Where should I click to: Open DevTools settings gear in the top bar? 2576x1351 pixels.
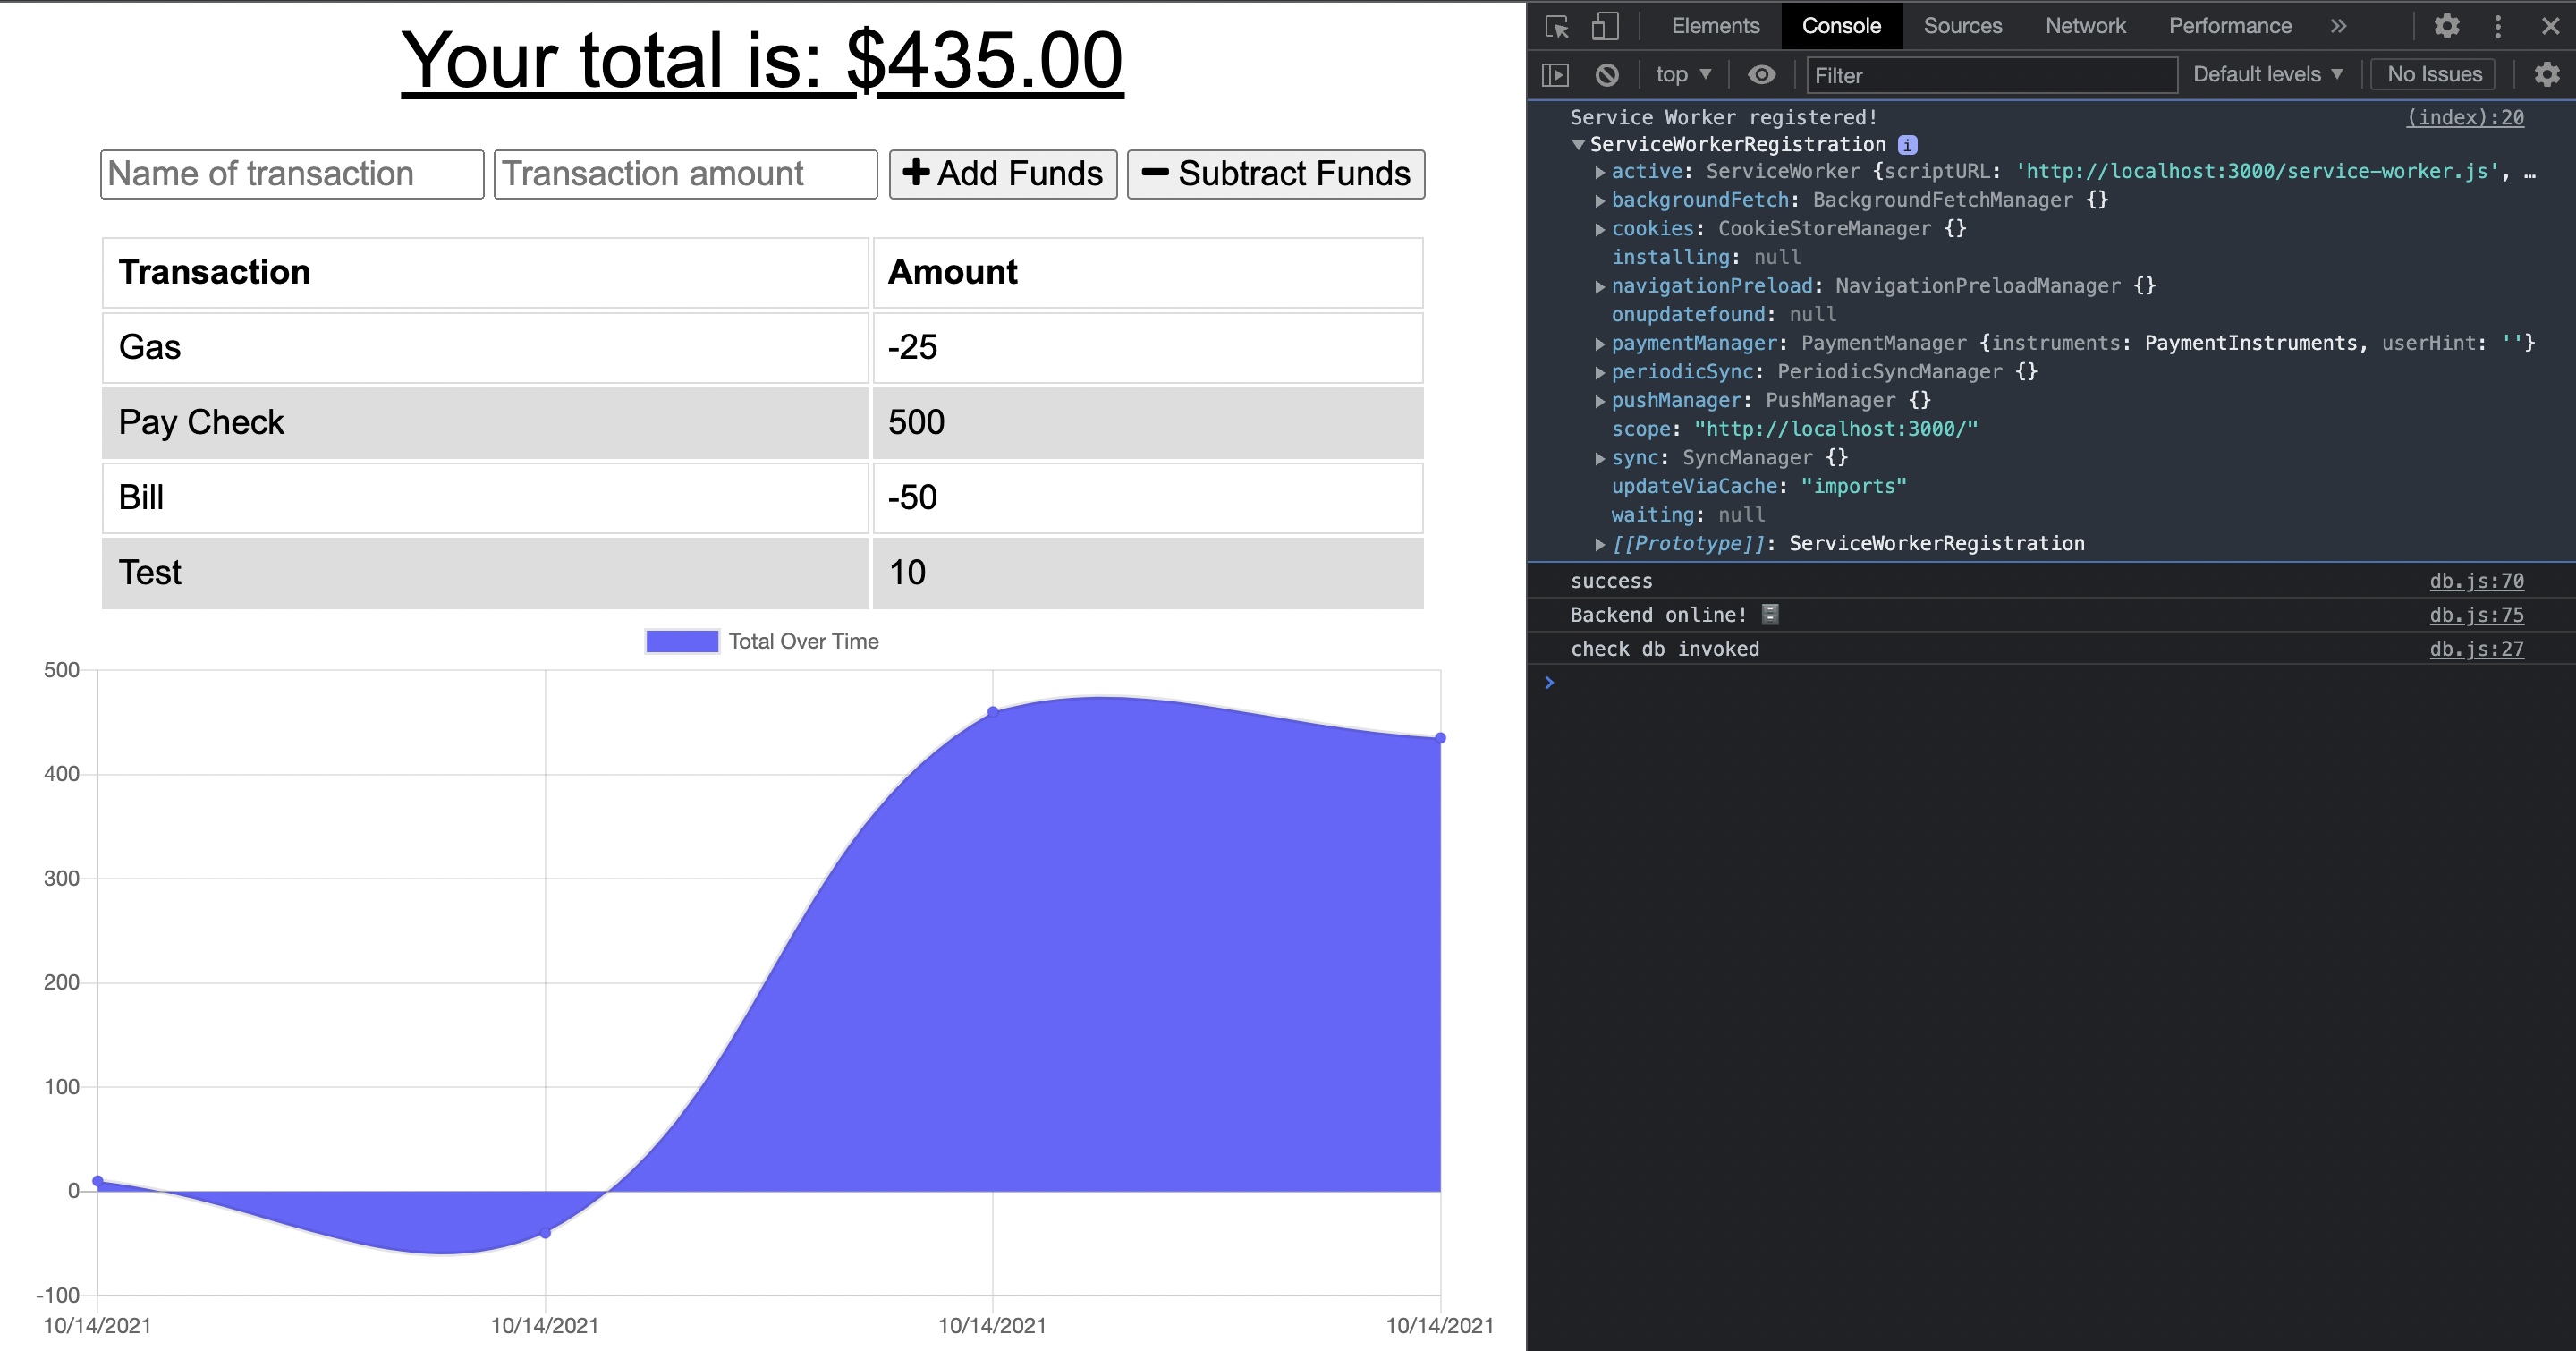[2446, 26]
